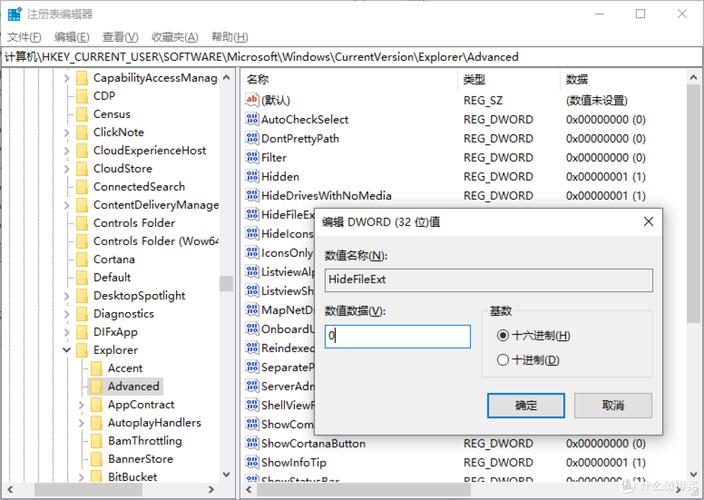Click the BannerStore folder icon
This screenshot has height=500, width=704.
[x=96, y=459]
